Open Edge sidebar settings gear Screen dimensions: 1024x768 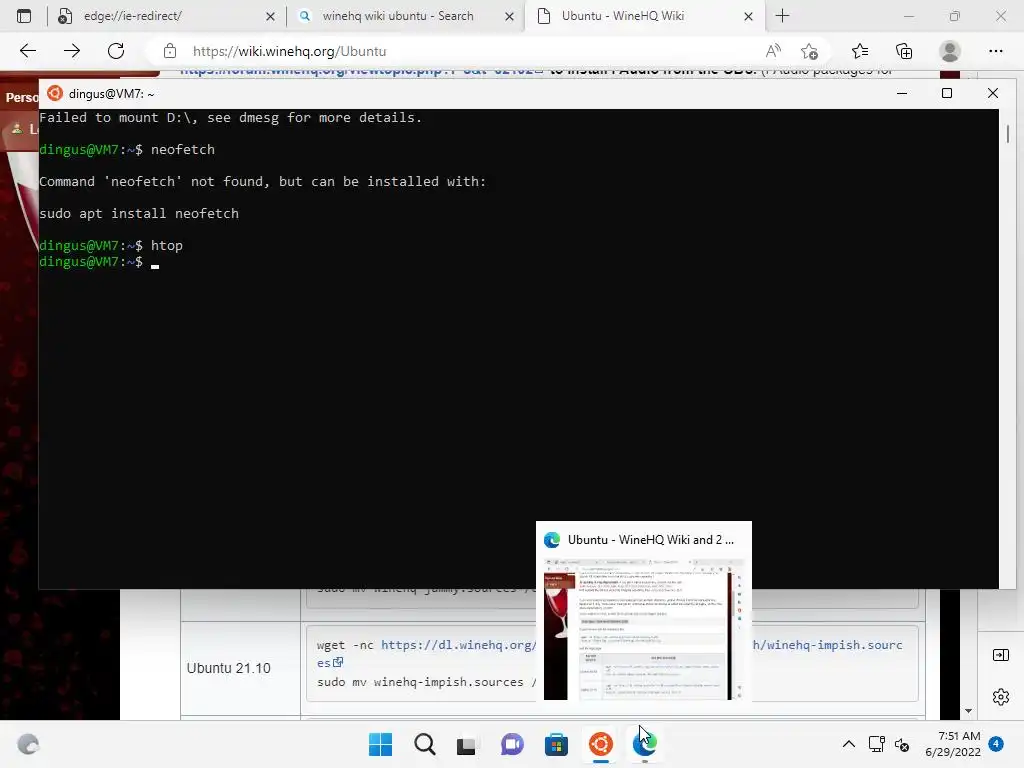tap(1000, 697)
